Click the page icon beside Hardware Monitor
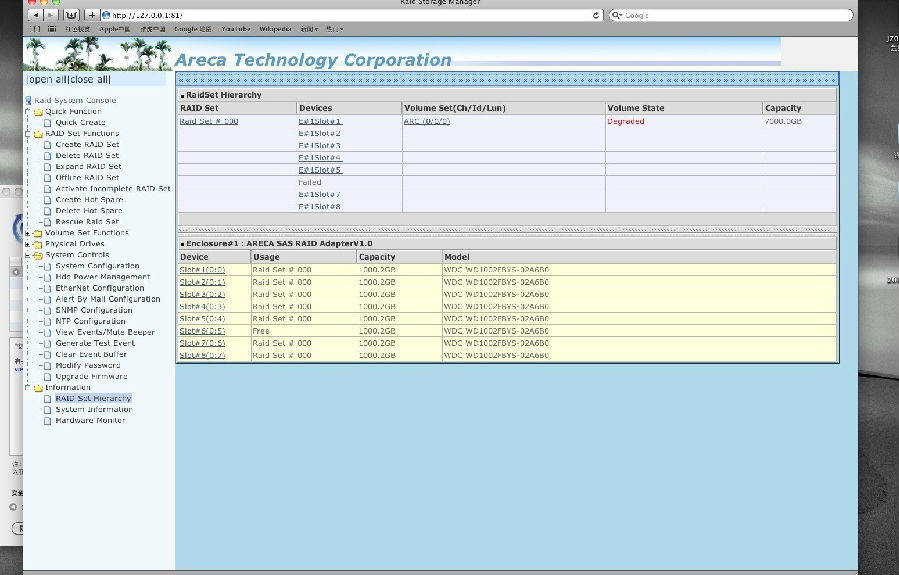This screenshot has width=899, height=575. (x=48, y=421)
